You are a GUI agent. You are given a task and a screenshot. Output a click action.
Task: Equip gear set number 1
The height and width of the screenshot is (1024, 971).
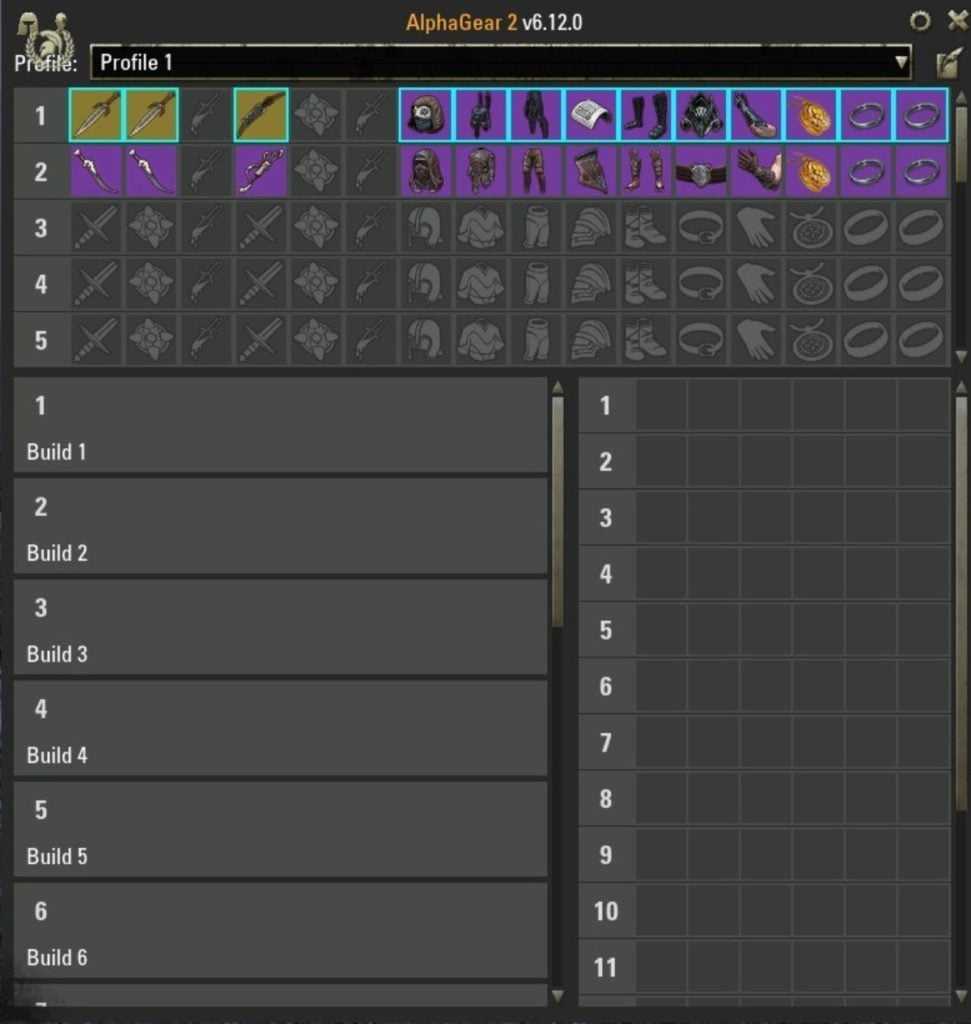pos(40,115)
